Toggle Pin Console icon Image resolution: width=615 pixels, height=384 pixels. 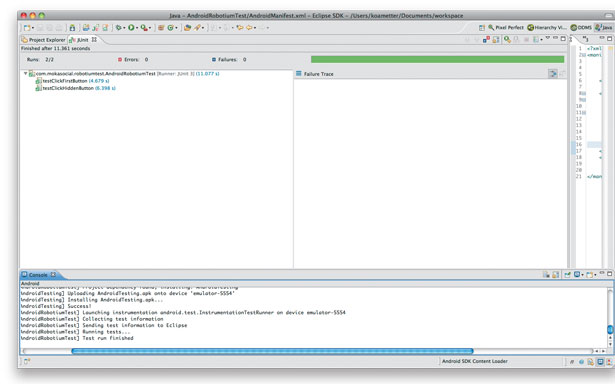pos(568,275)
